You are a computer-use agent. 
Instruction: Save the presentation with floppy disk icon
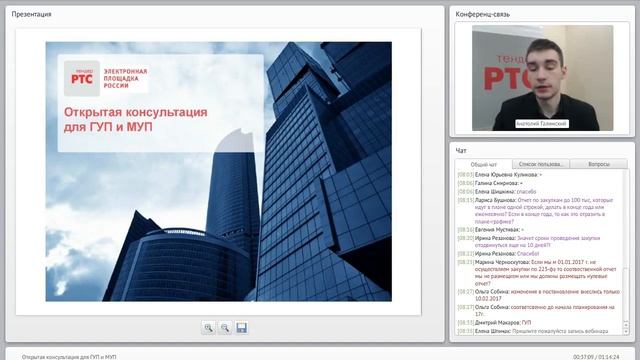coord(241,328)
